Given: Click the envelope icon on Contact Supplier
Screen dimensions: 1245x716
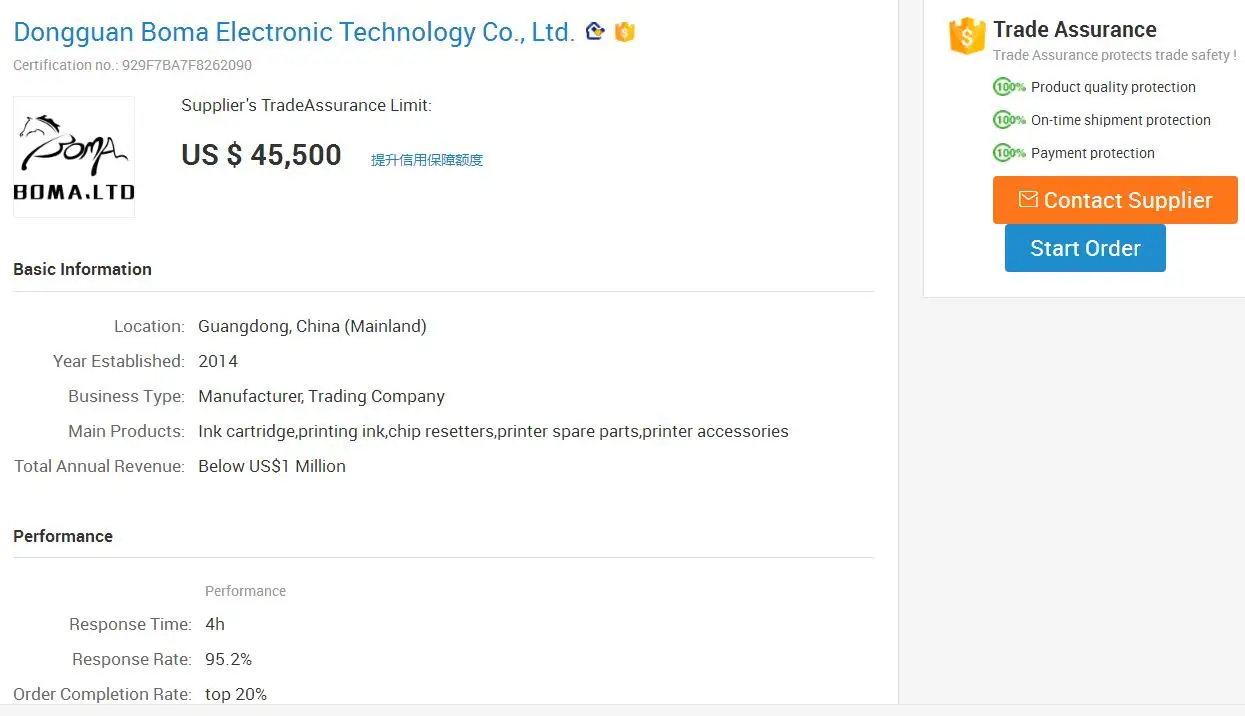Looking at the screenshot, I should (1028, 200).
